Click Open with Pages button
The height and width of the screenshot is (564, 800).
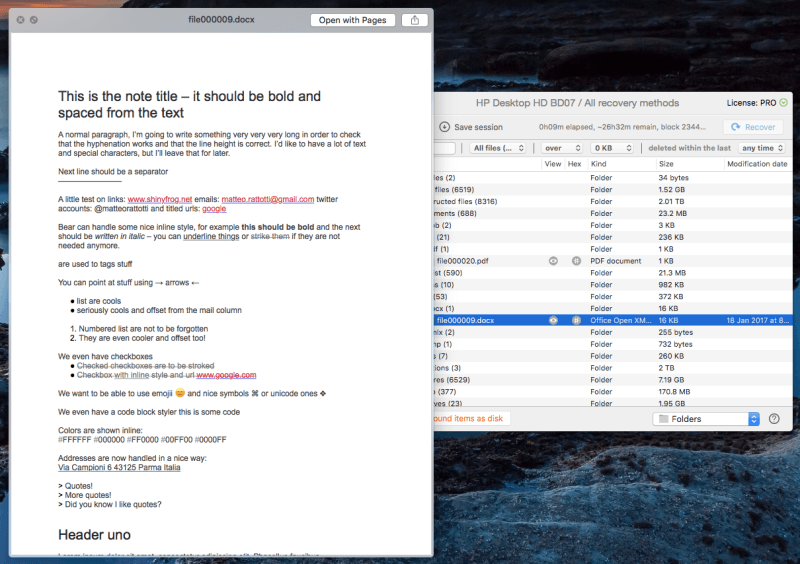pyautogui.click(x=352, y=20)
